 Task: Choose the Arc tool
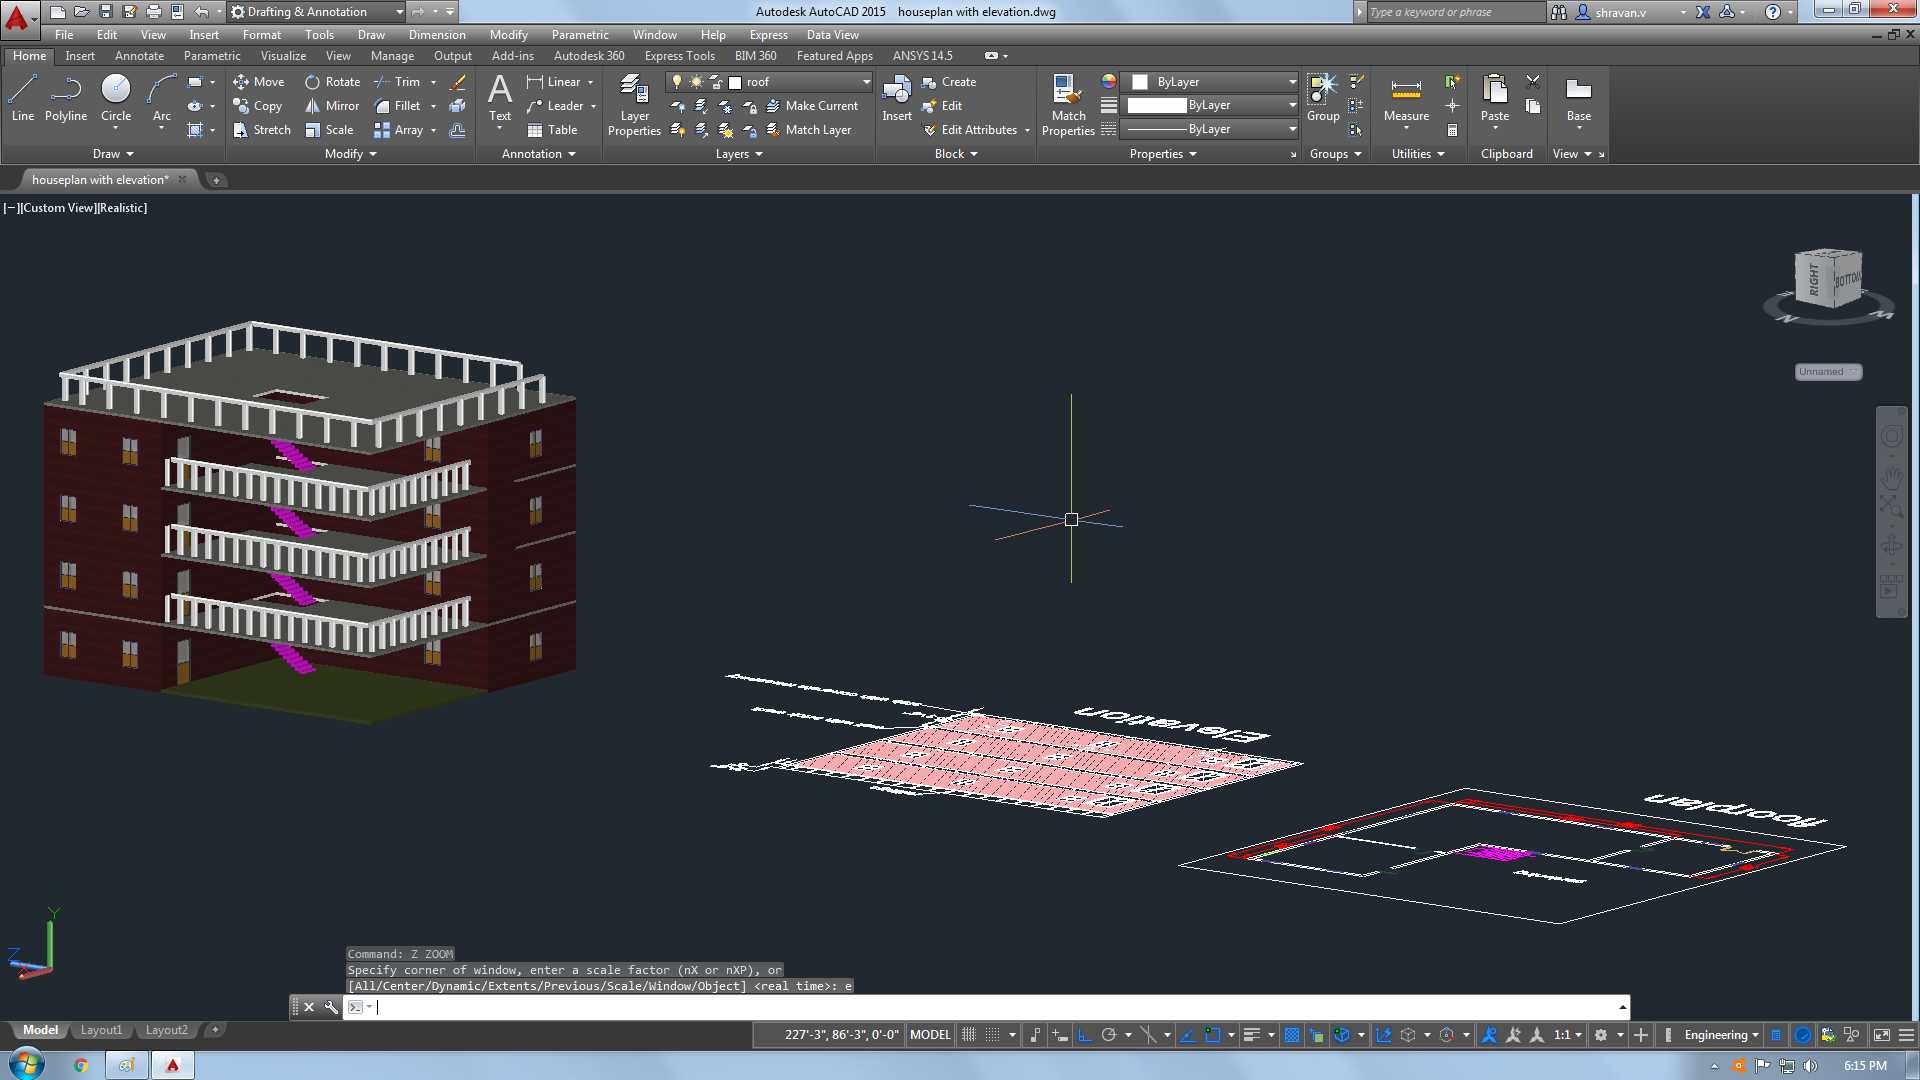coord(161,99)
